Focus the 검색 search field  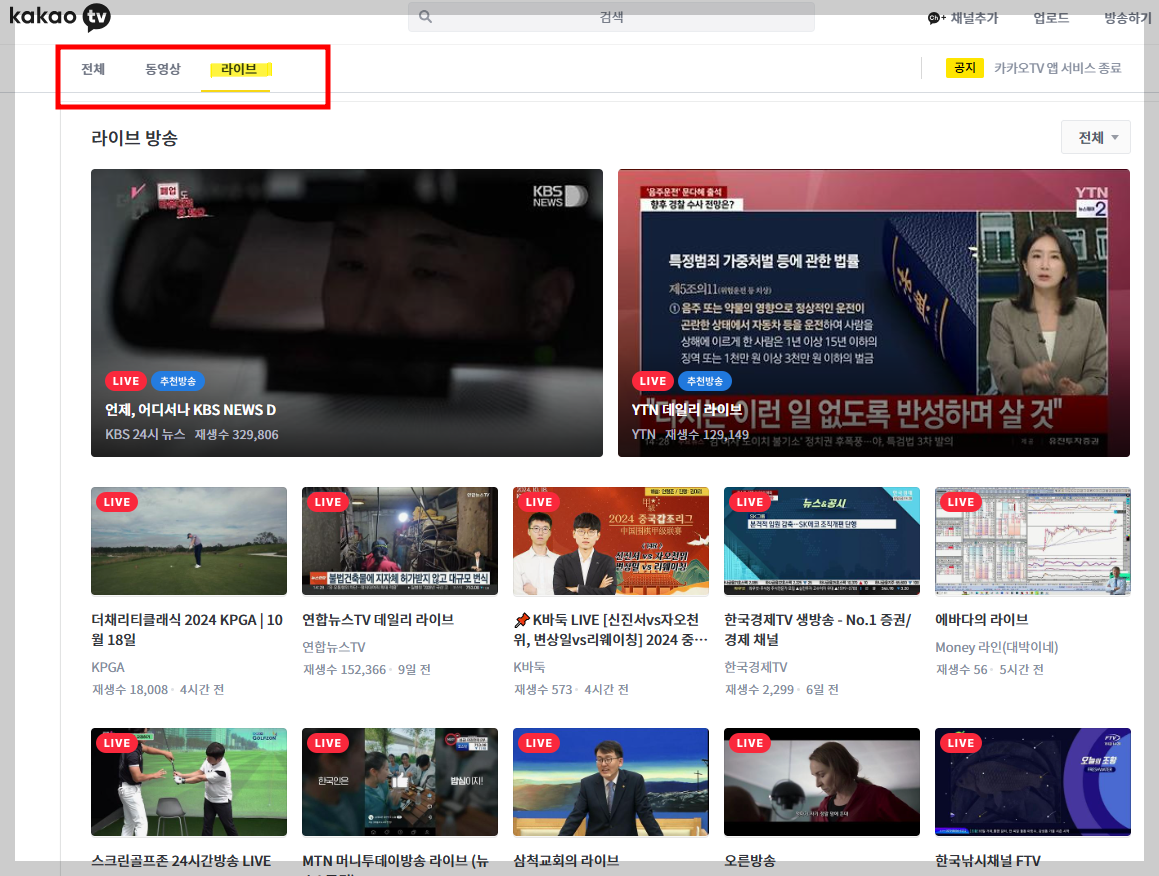[x=611, y=16]
